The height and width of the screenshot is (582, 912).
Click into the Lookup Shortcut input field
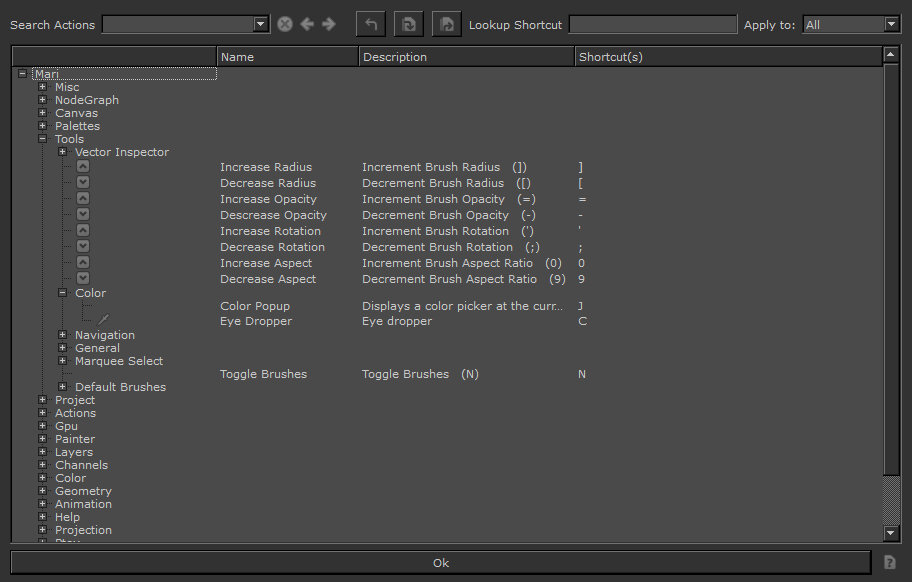[x=652, y=24]
